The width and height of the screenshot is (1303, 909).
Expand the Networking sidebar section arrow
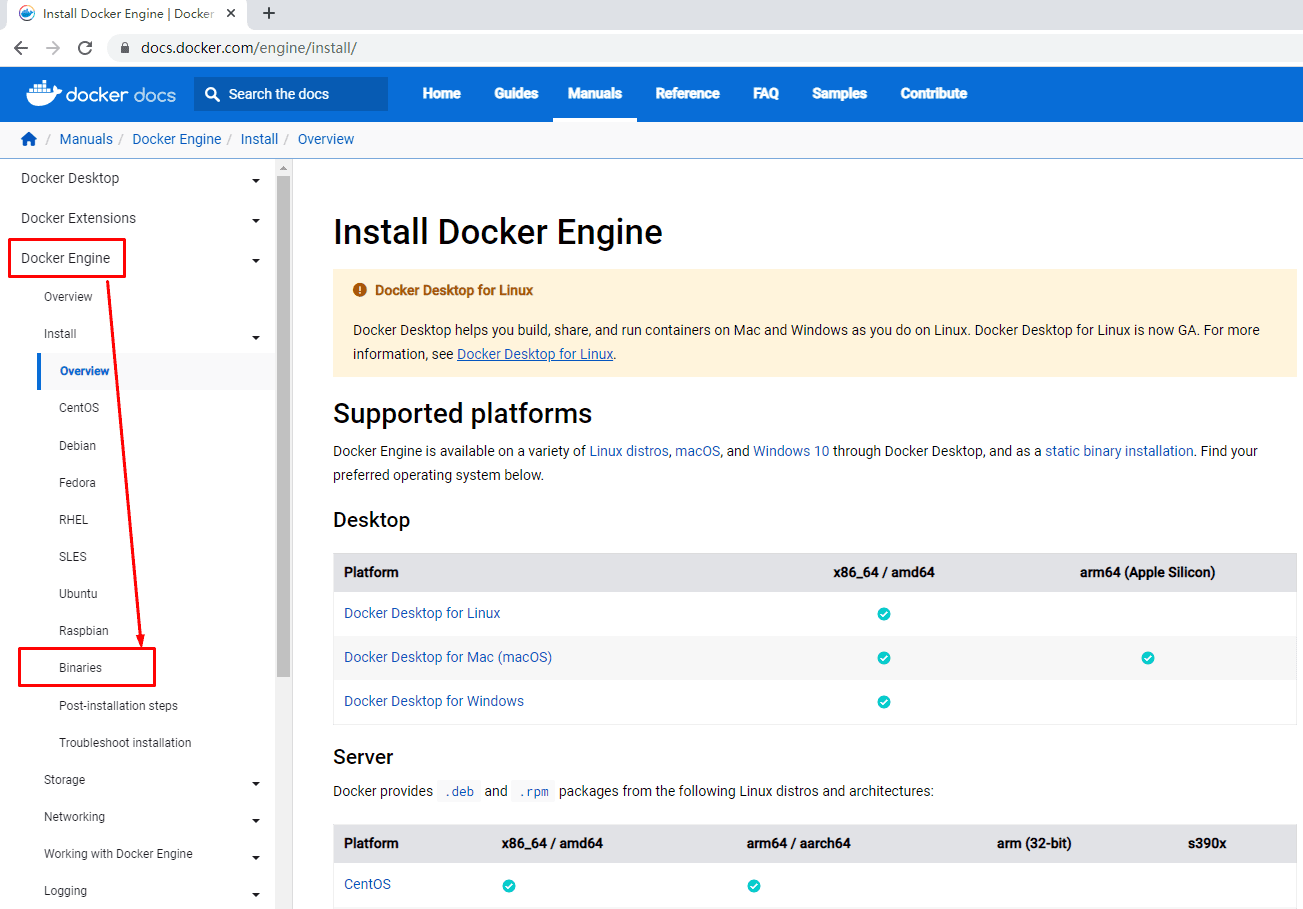[256, 821]
